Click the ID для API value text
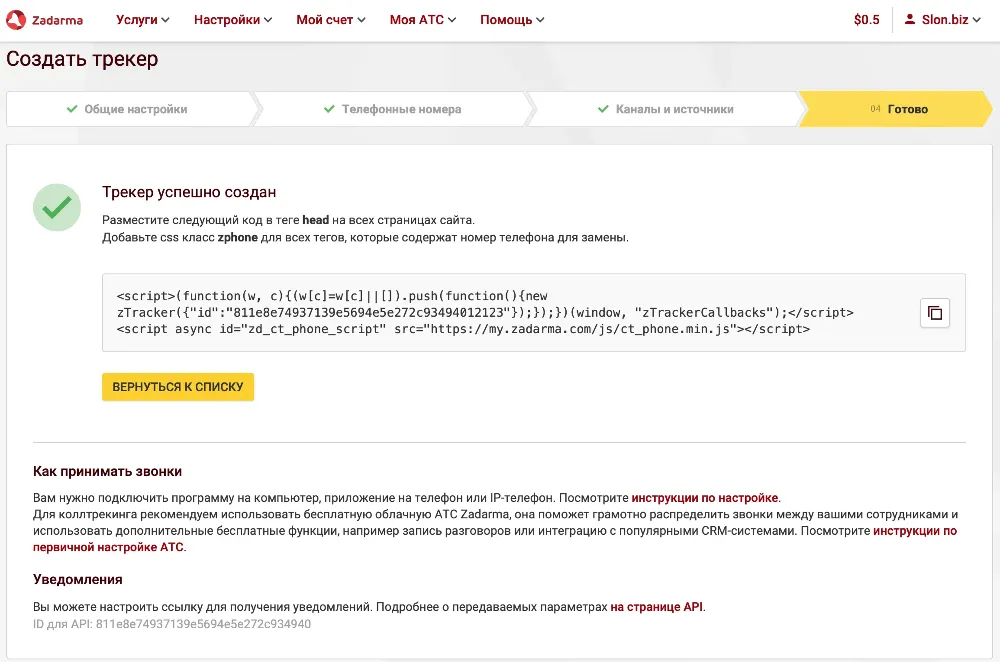 coord(203,624)
